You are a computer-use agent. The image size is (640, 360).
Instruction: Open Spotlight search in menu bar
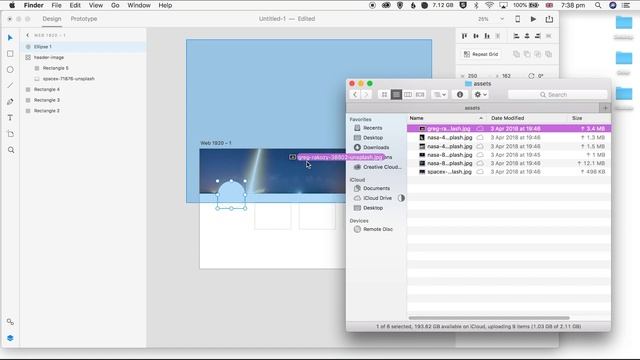tap(598, 5)
